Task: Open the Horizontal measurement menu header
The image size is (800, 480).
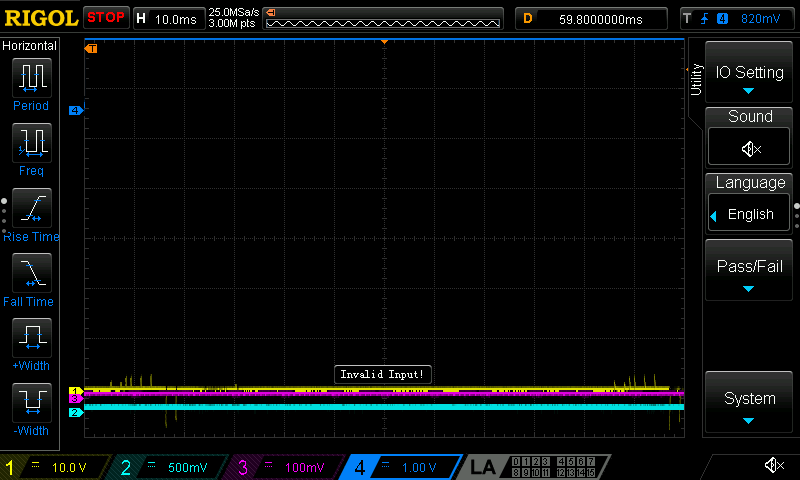Action: [30, 46]
